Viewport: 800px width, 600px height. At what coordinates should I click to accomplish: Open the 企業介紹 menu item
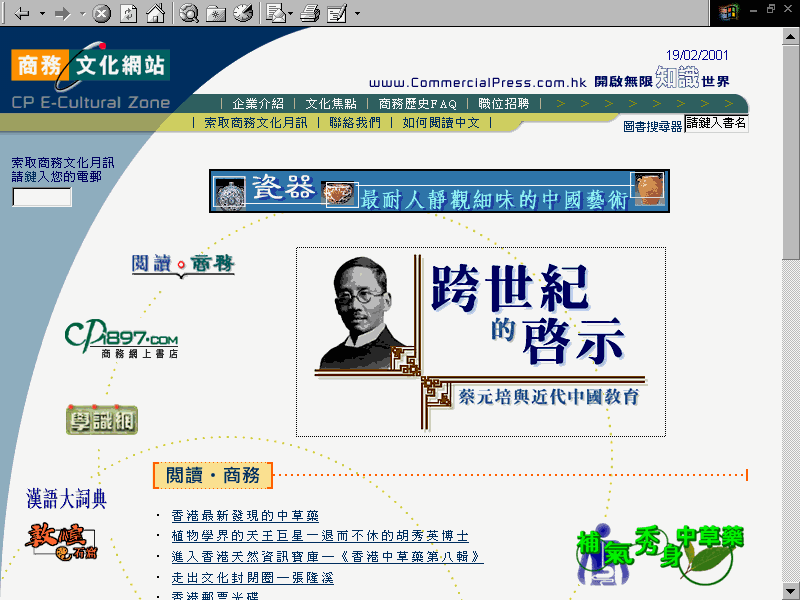258,104
